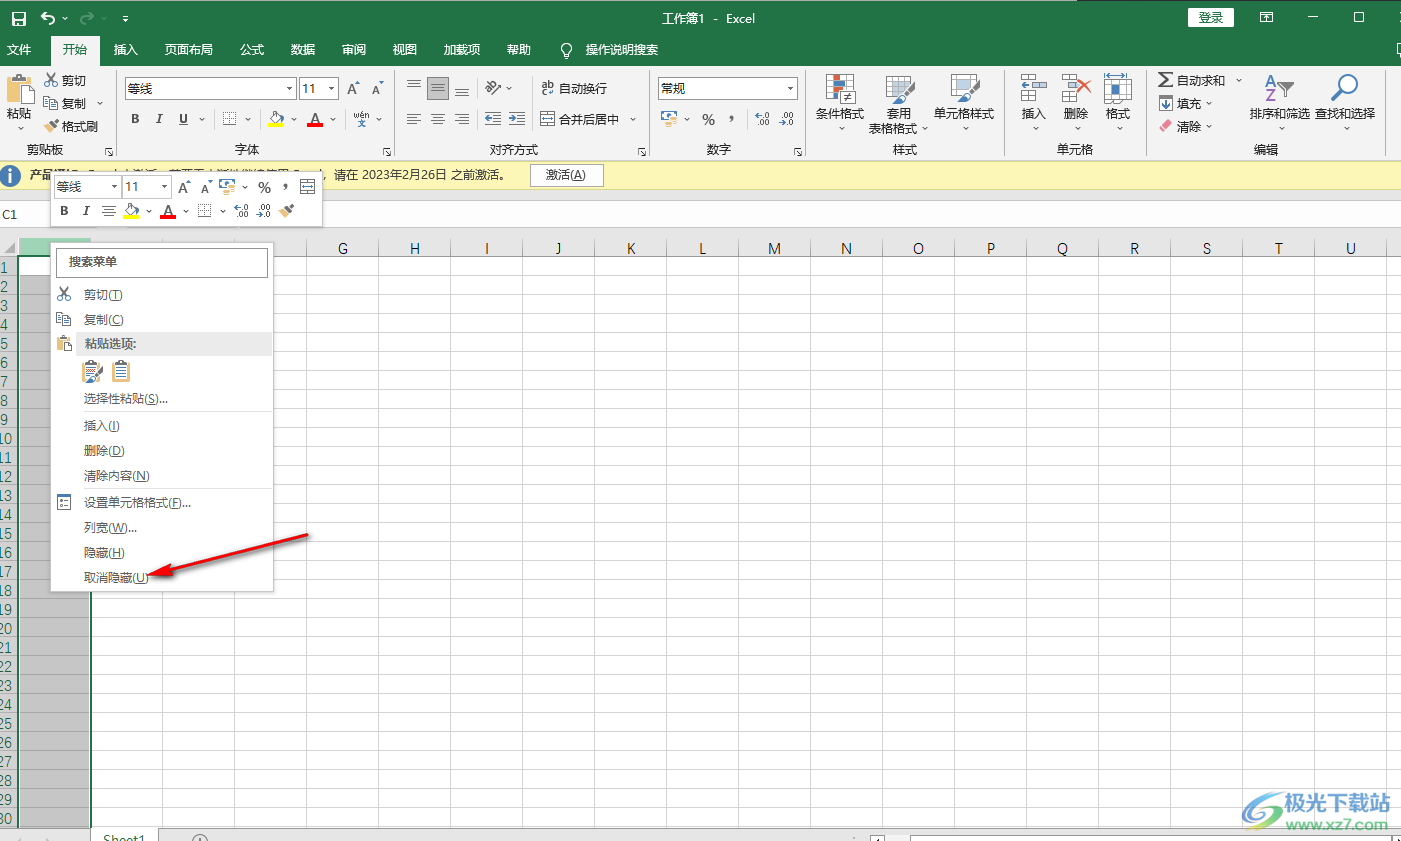The height and width of the screenshot is (841, 1401).
Task: Open number format dropdown (常规)
Action: [789, 88]
